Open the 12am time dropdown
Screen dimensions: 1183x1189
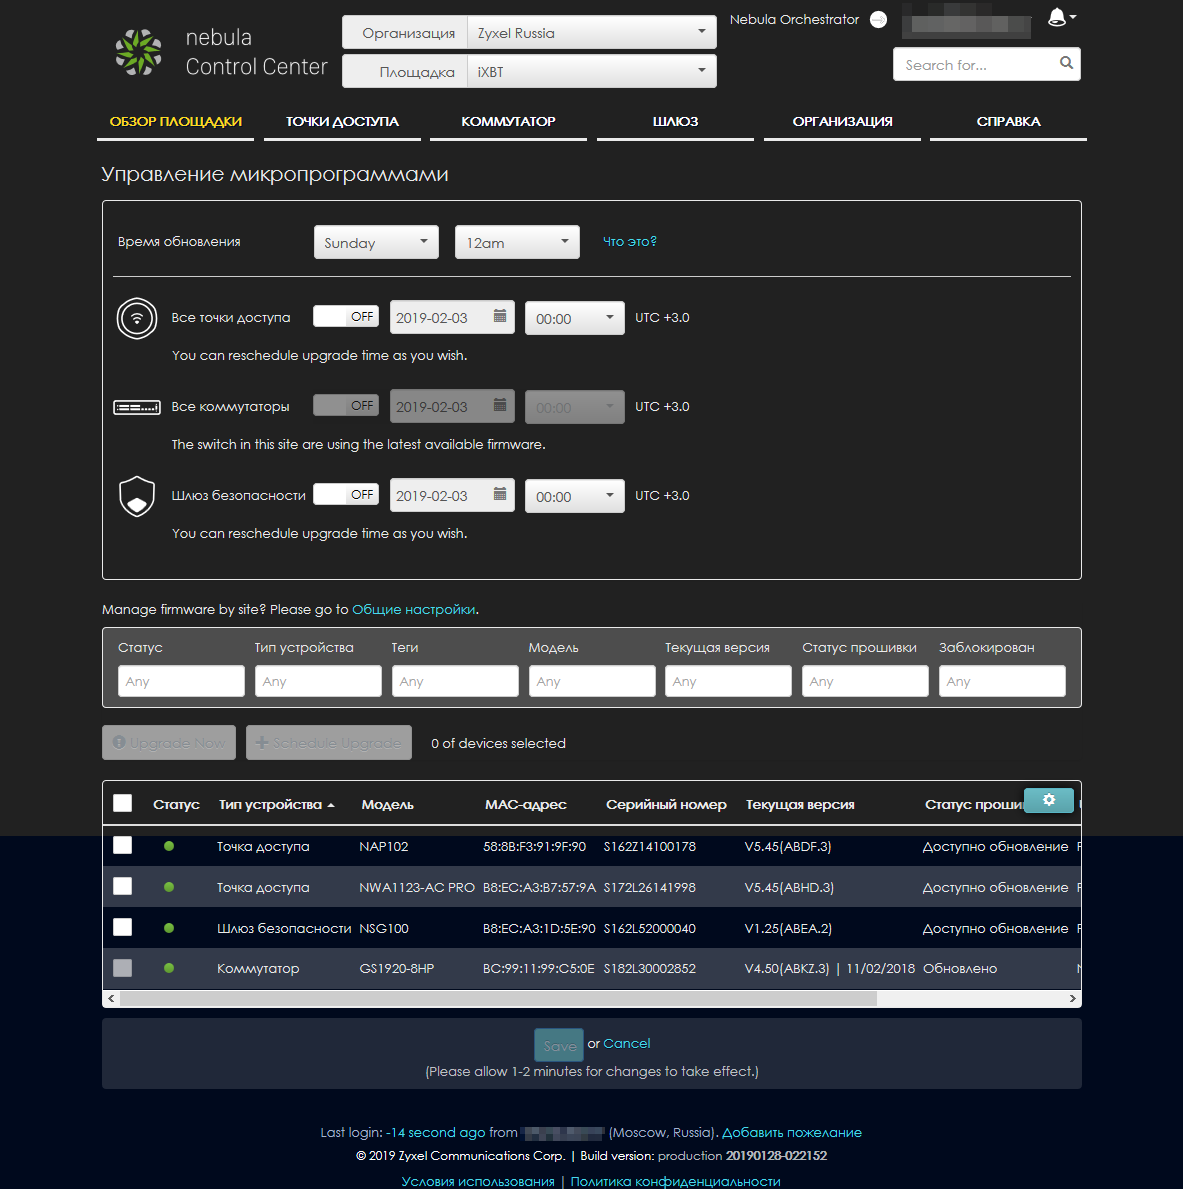point(517,243)
